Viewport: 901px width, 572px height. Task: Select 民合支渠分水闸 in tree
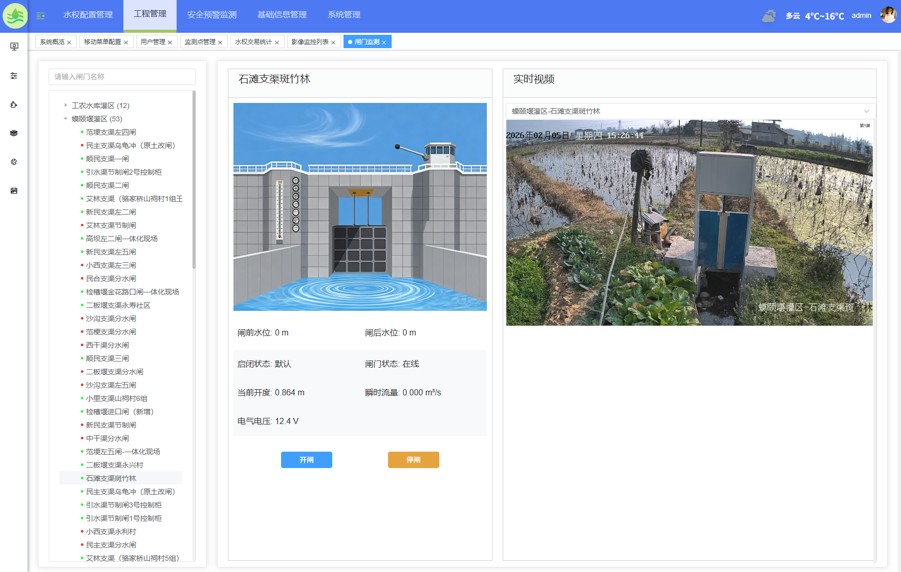[x=111, y=278]
